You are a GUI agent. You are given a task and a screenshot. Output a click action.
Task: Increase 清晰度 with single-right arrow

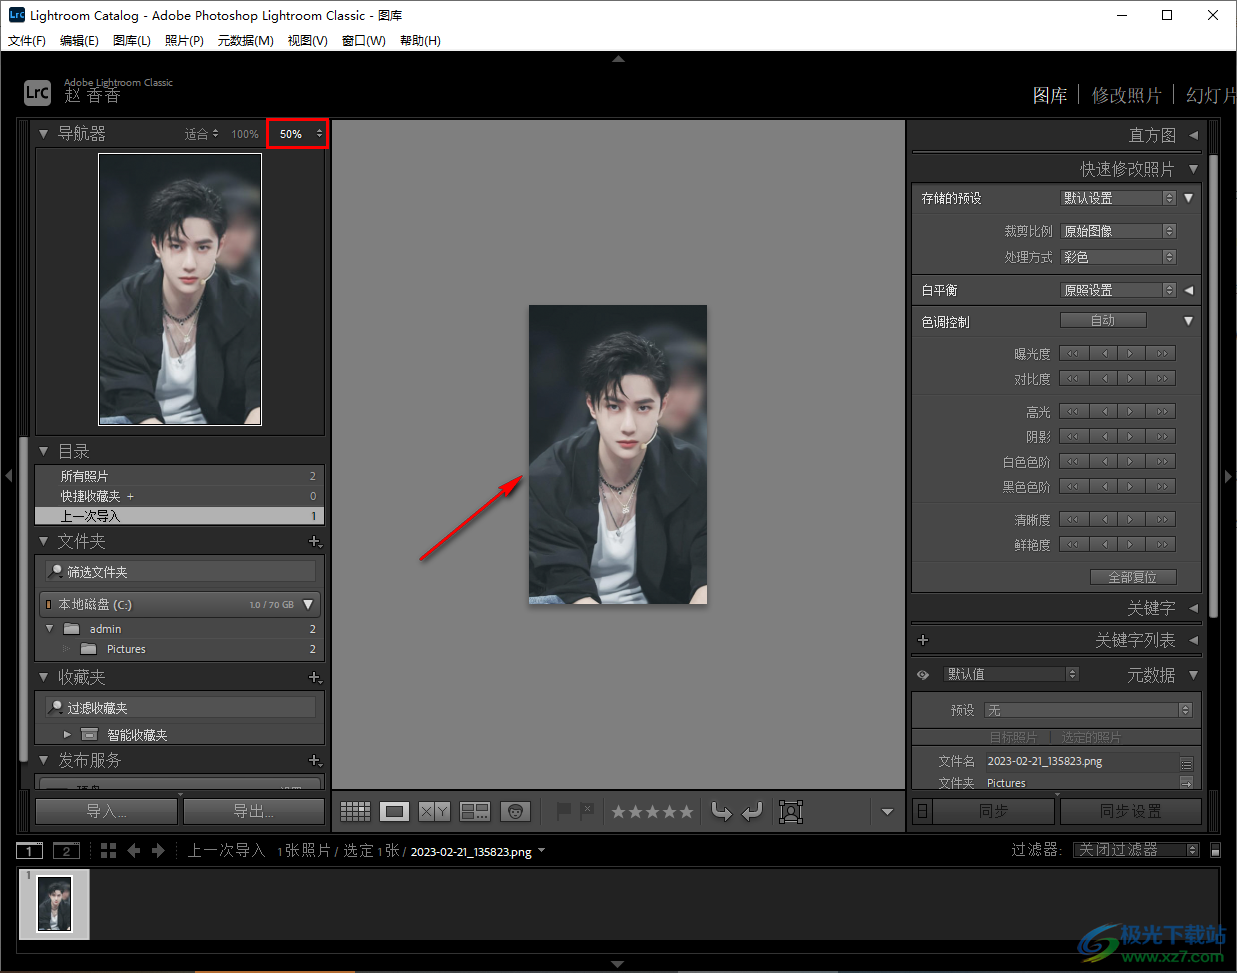pyautogui.click(x=1131, y=519)
